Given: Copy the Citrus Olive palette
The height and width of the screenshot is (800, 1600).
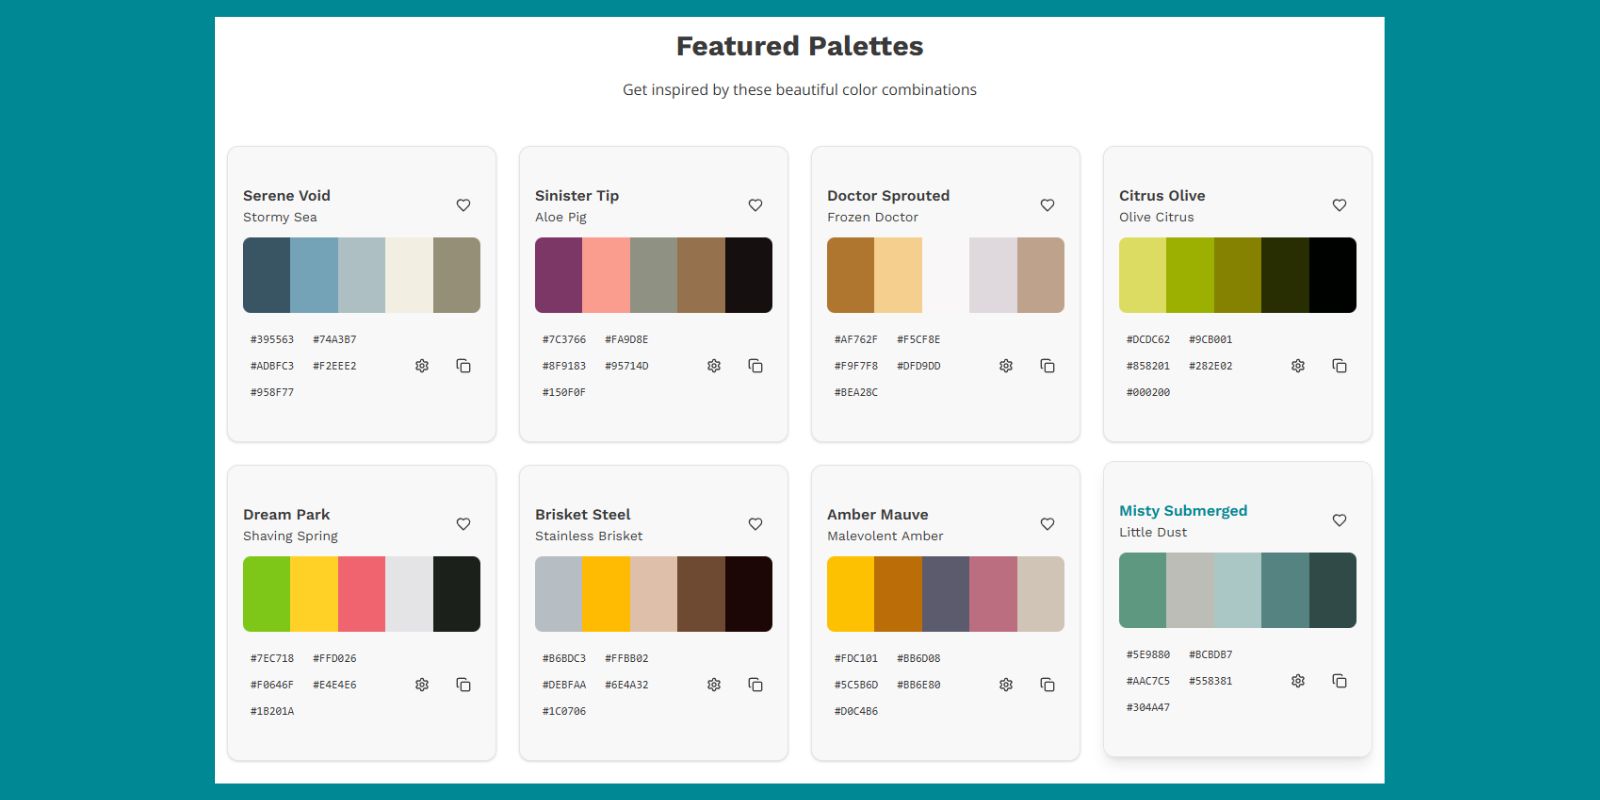Looking at the screenshot, I should (x=1339, y=366).
